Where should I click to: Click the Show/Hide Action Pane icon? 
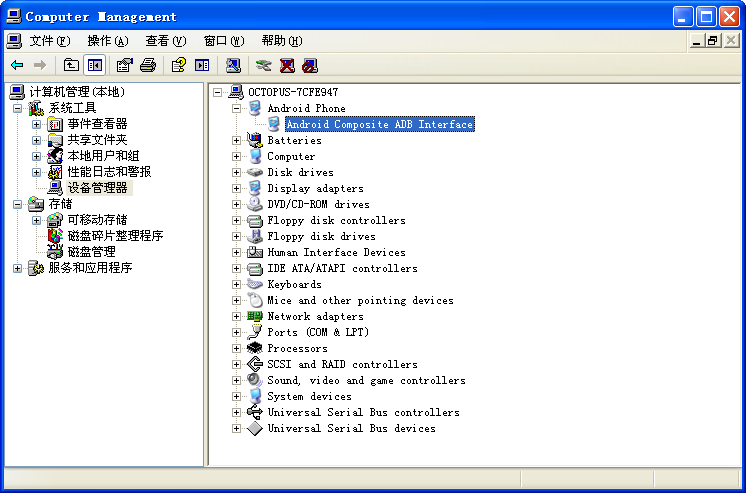click(x=202, y=65)
